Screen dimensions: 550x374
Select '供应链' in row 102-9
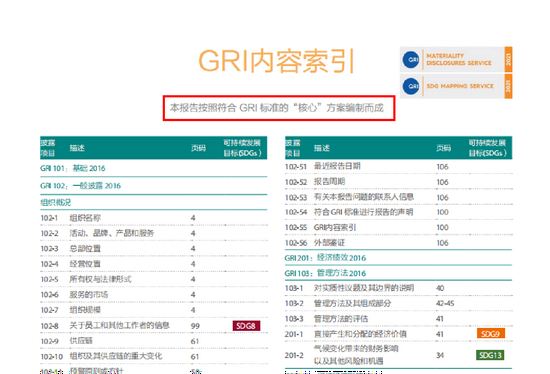[x=81, y=341]
